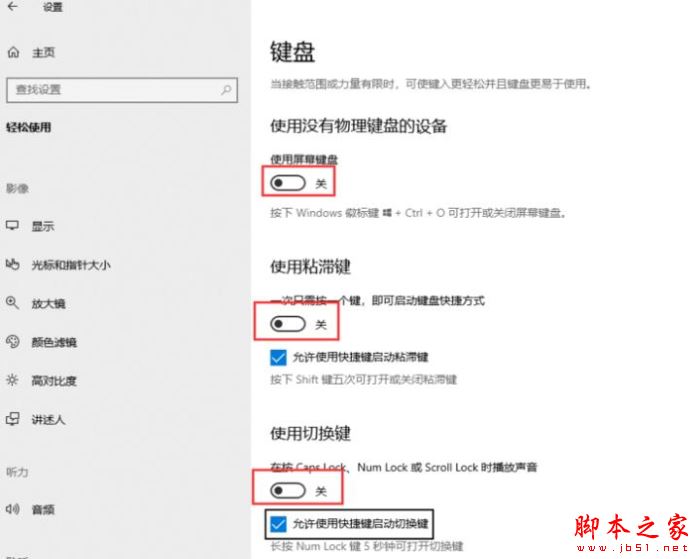Open 放大镜 settings entry
700x559 pixels.
point(48,304)
